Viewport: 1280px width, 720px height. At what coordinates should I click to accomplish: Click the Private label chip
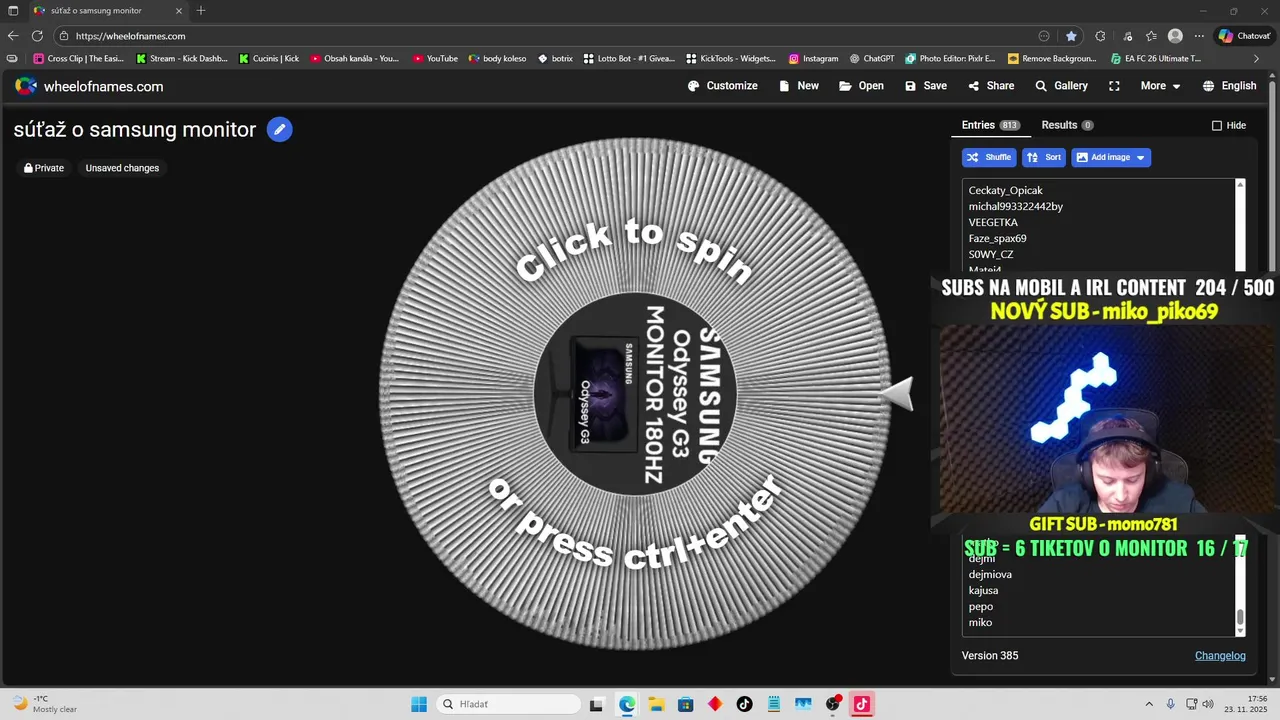tap(44, 168)
